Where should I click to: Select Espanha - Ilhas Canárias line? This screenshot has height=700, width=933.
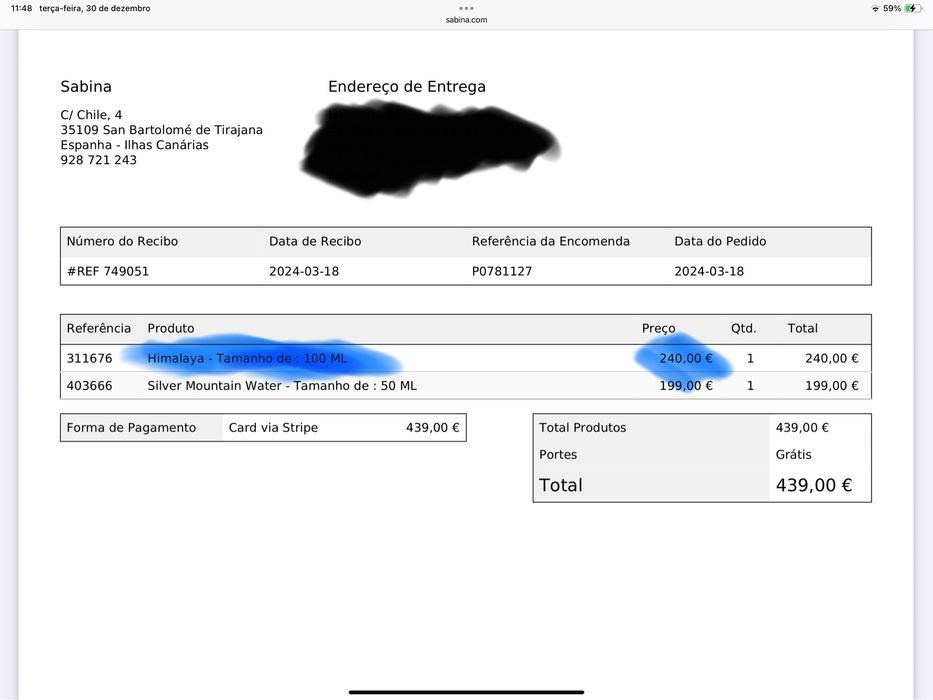(x=134, y=145)
